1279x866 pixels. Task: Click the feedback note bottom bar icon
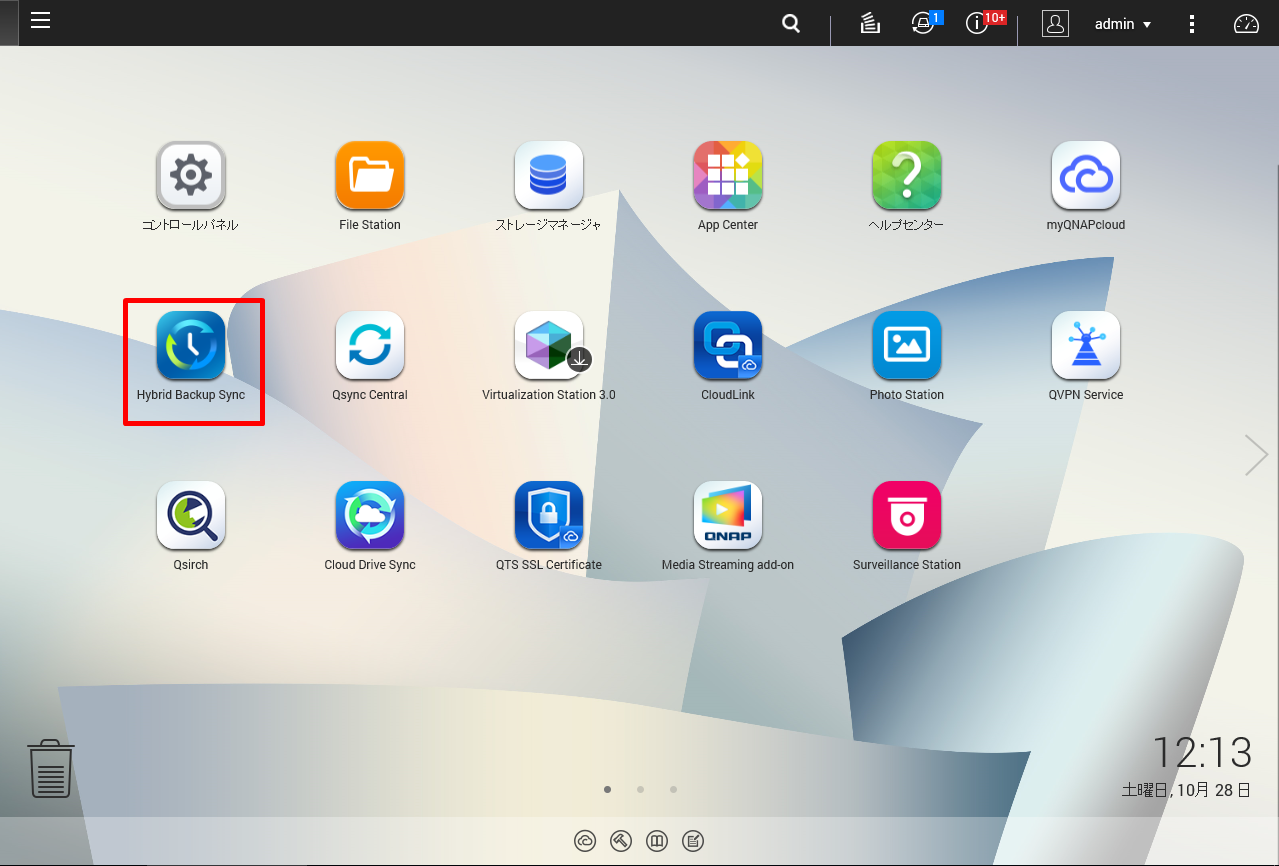(692, 841)
